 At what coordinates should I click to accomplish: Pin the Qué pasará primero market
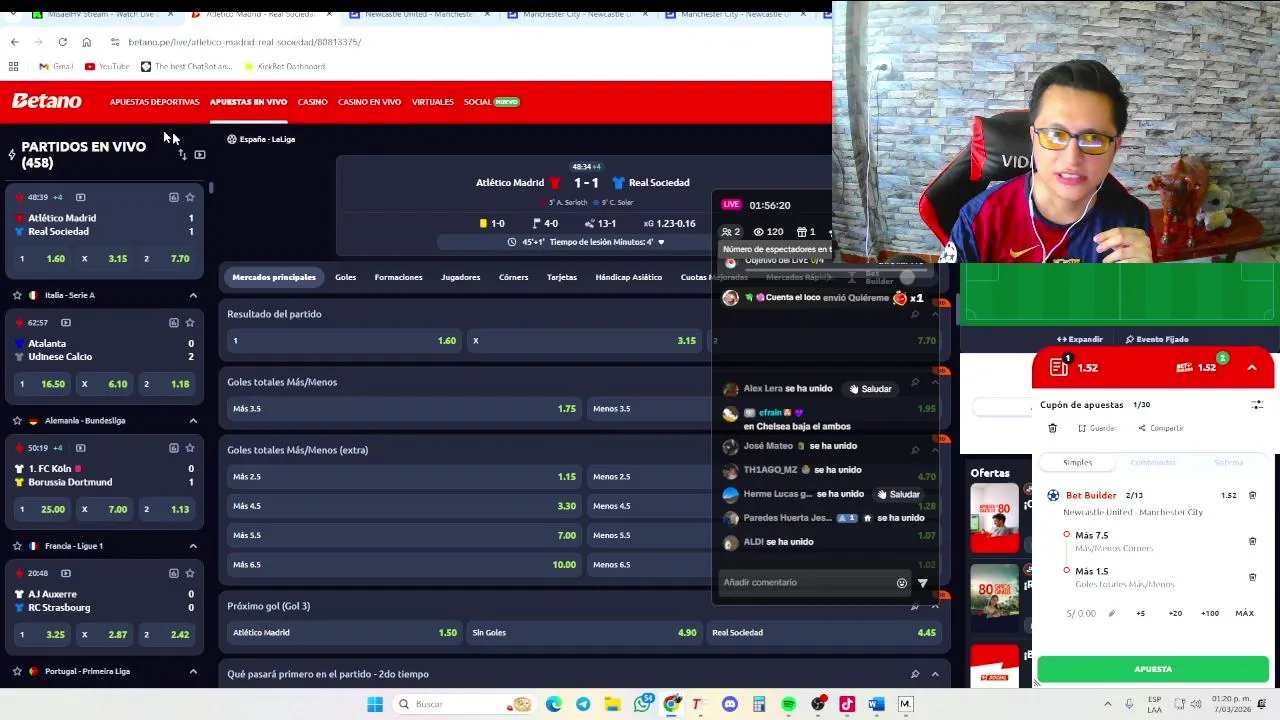coord(915,674)
